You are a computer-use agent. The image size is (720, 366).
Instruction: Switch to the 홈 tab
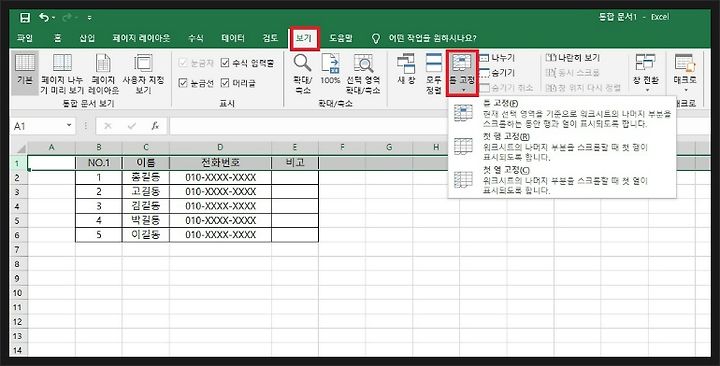(x=57, y=38)
